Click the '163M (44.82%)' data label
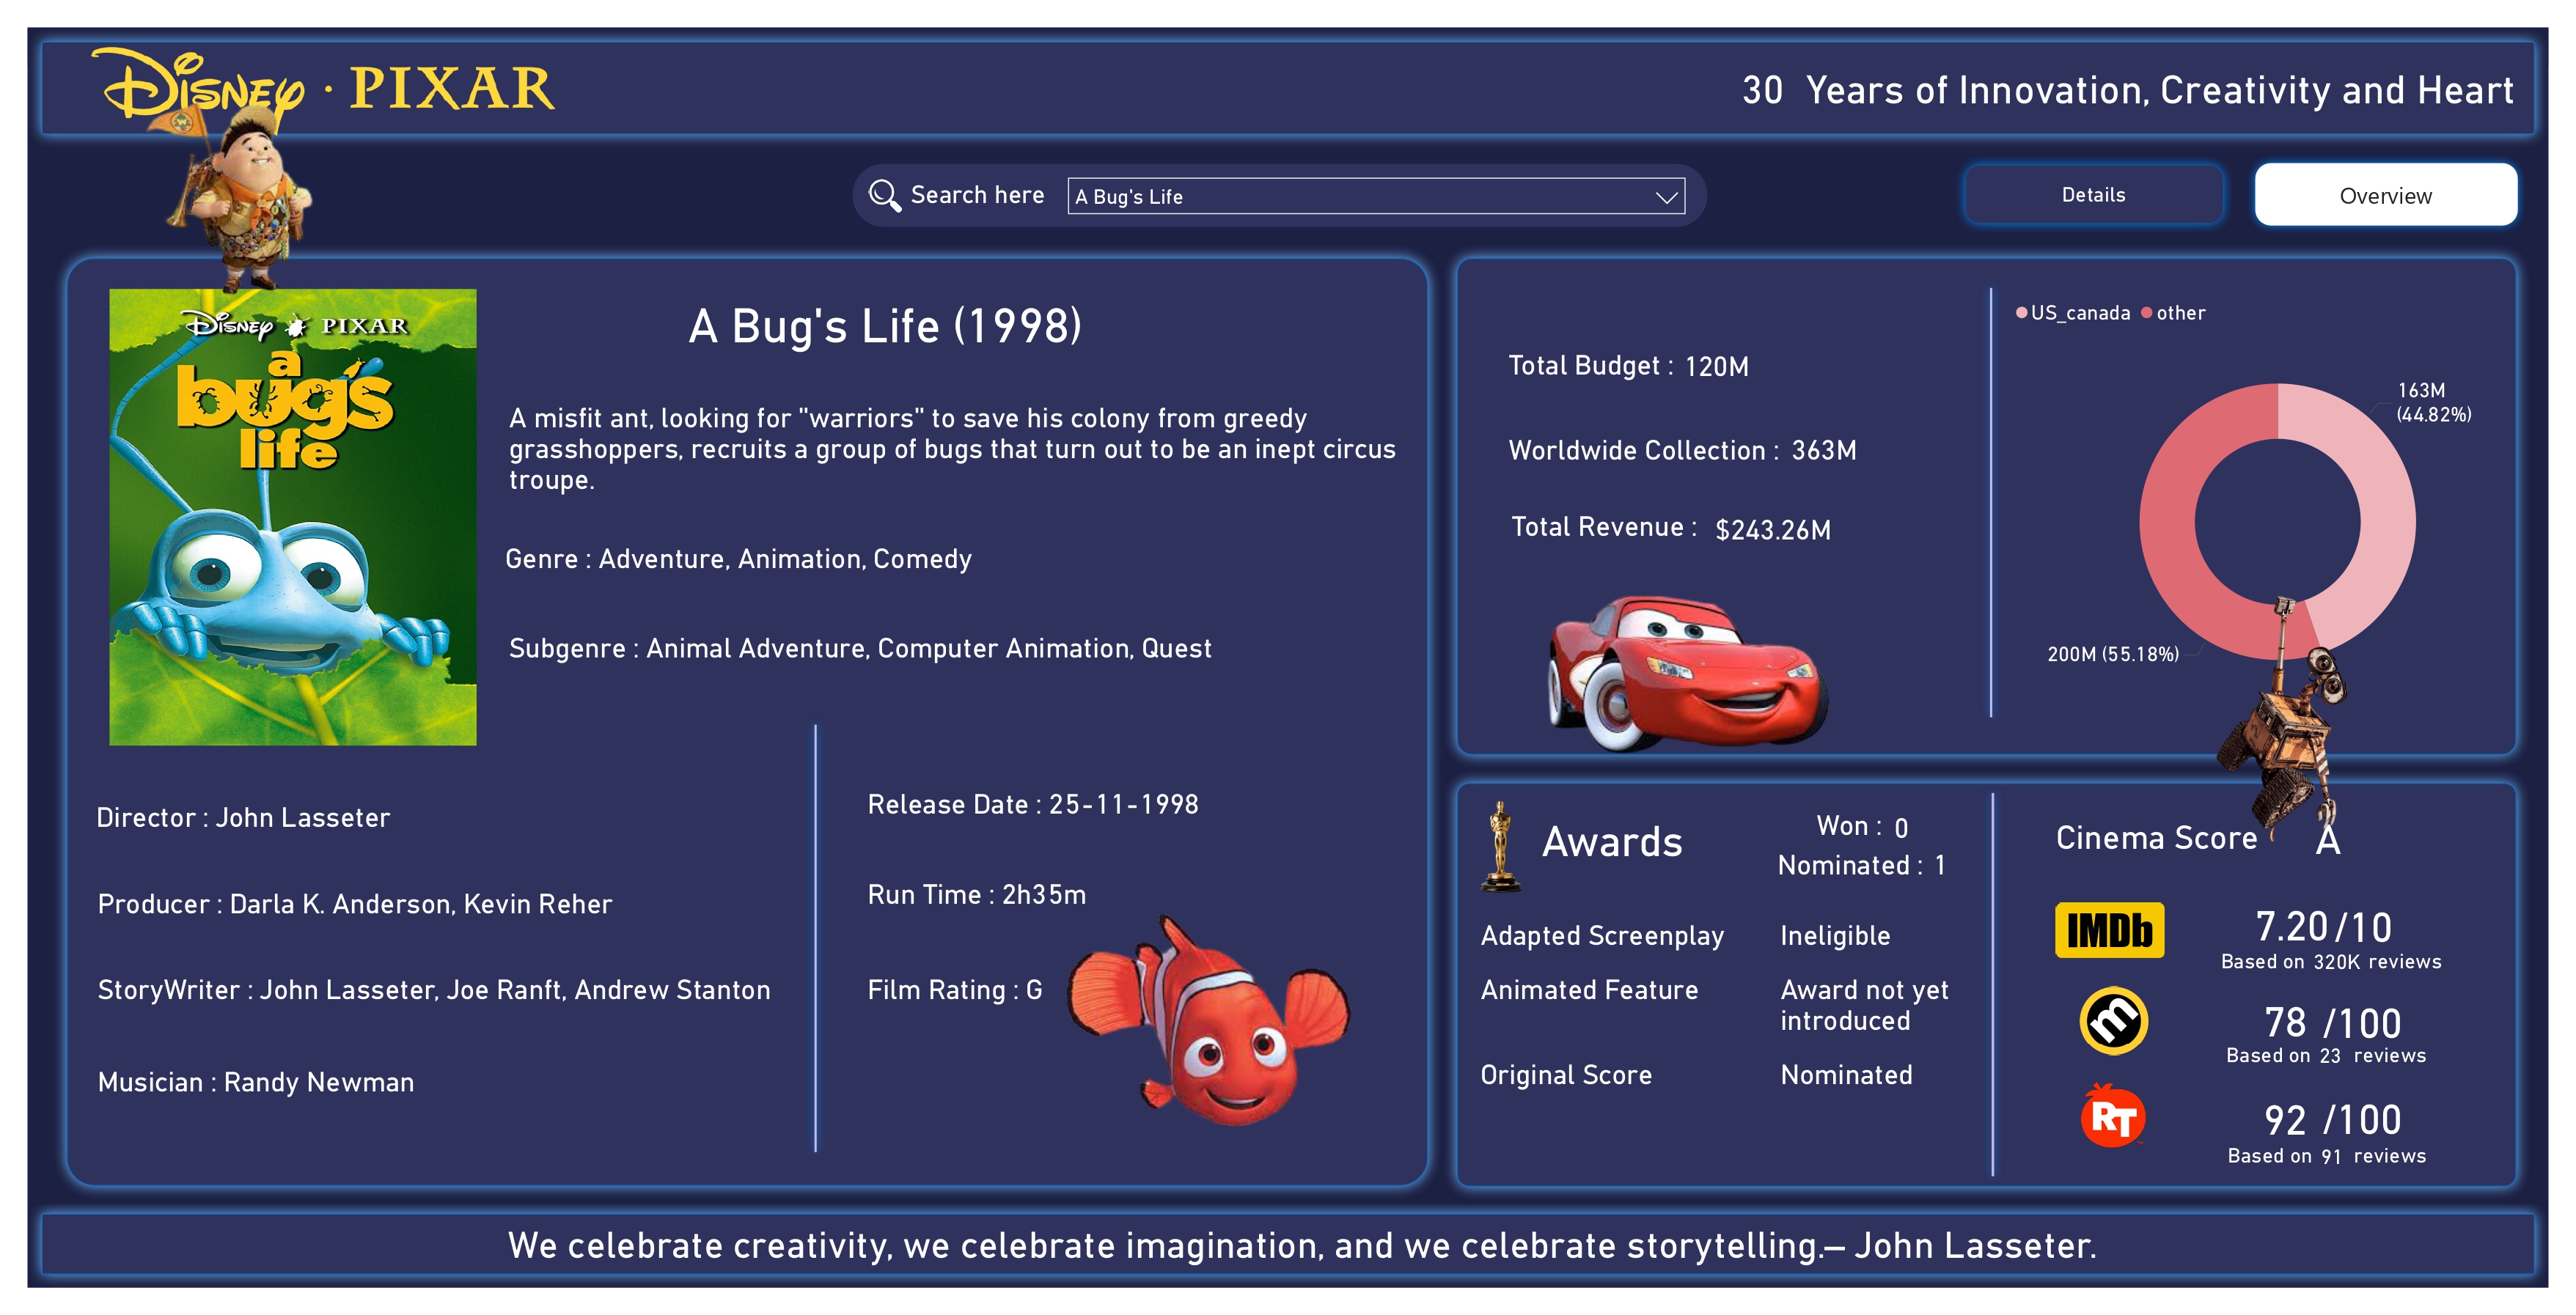 (x=2433, y=402)
